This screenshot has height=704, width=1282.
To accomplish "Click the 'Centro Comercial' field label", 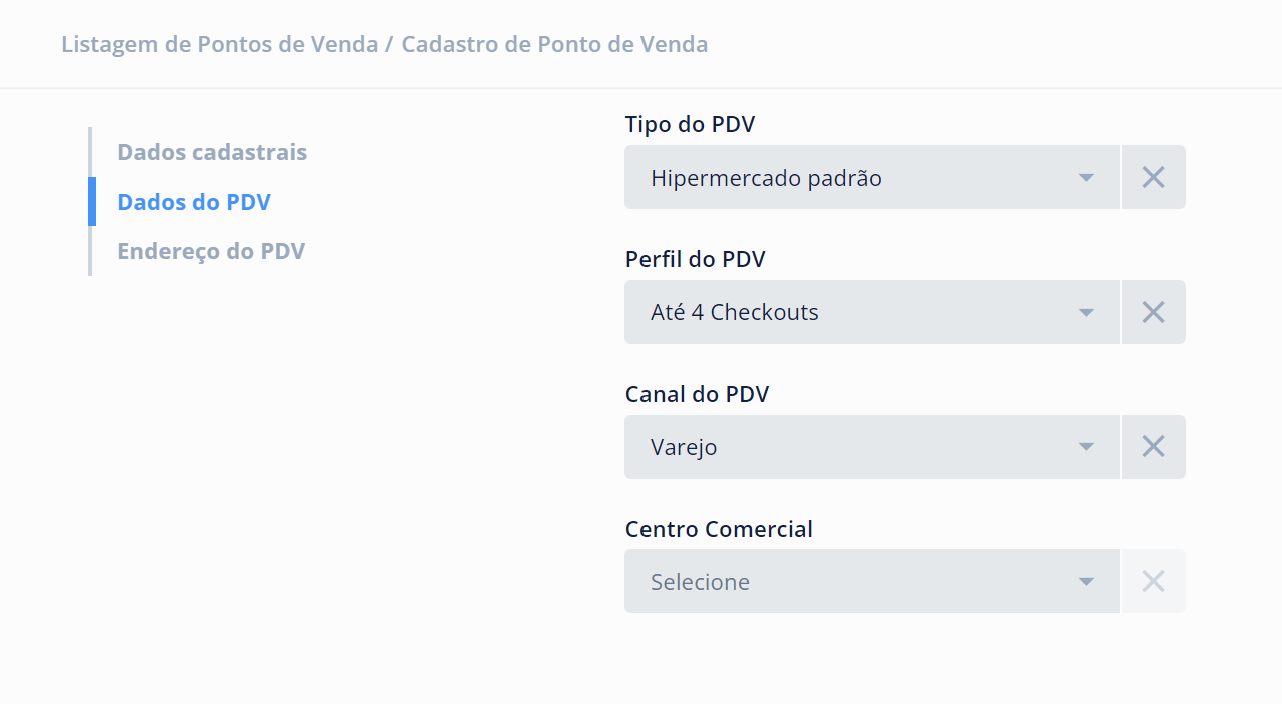I will click(x=718, y=529).
